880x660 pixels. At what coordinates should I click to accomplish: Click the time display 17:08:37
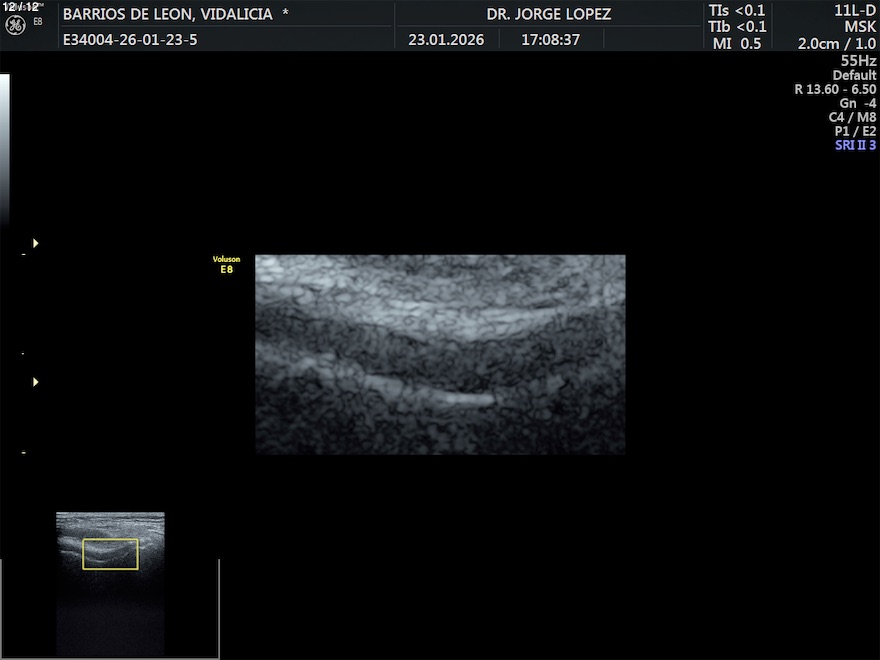pyautogui.click(x=550, y=40)
